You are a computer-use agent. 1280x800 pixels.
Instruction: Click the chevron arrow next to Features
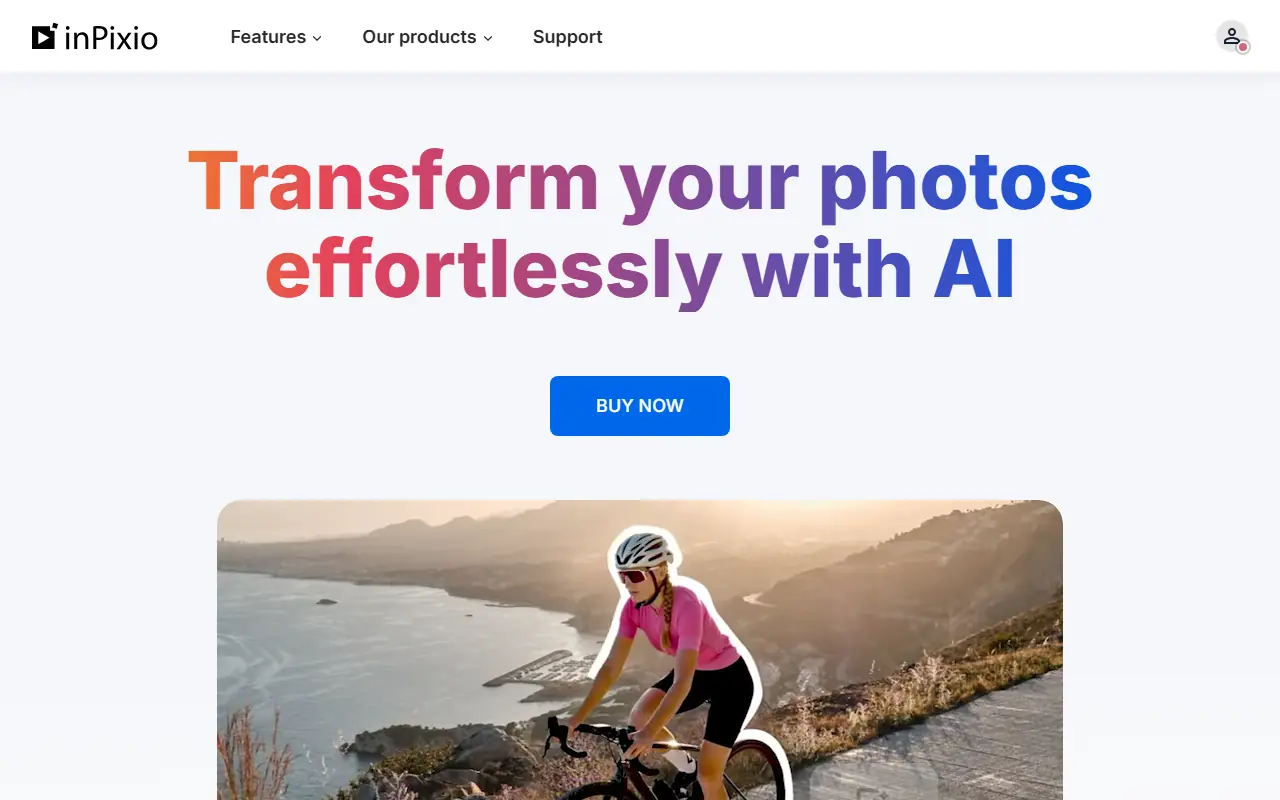click(x=317, y=38)
